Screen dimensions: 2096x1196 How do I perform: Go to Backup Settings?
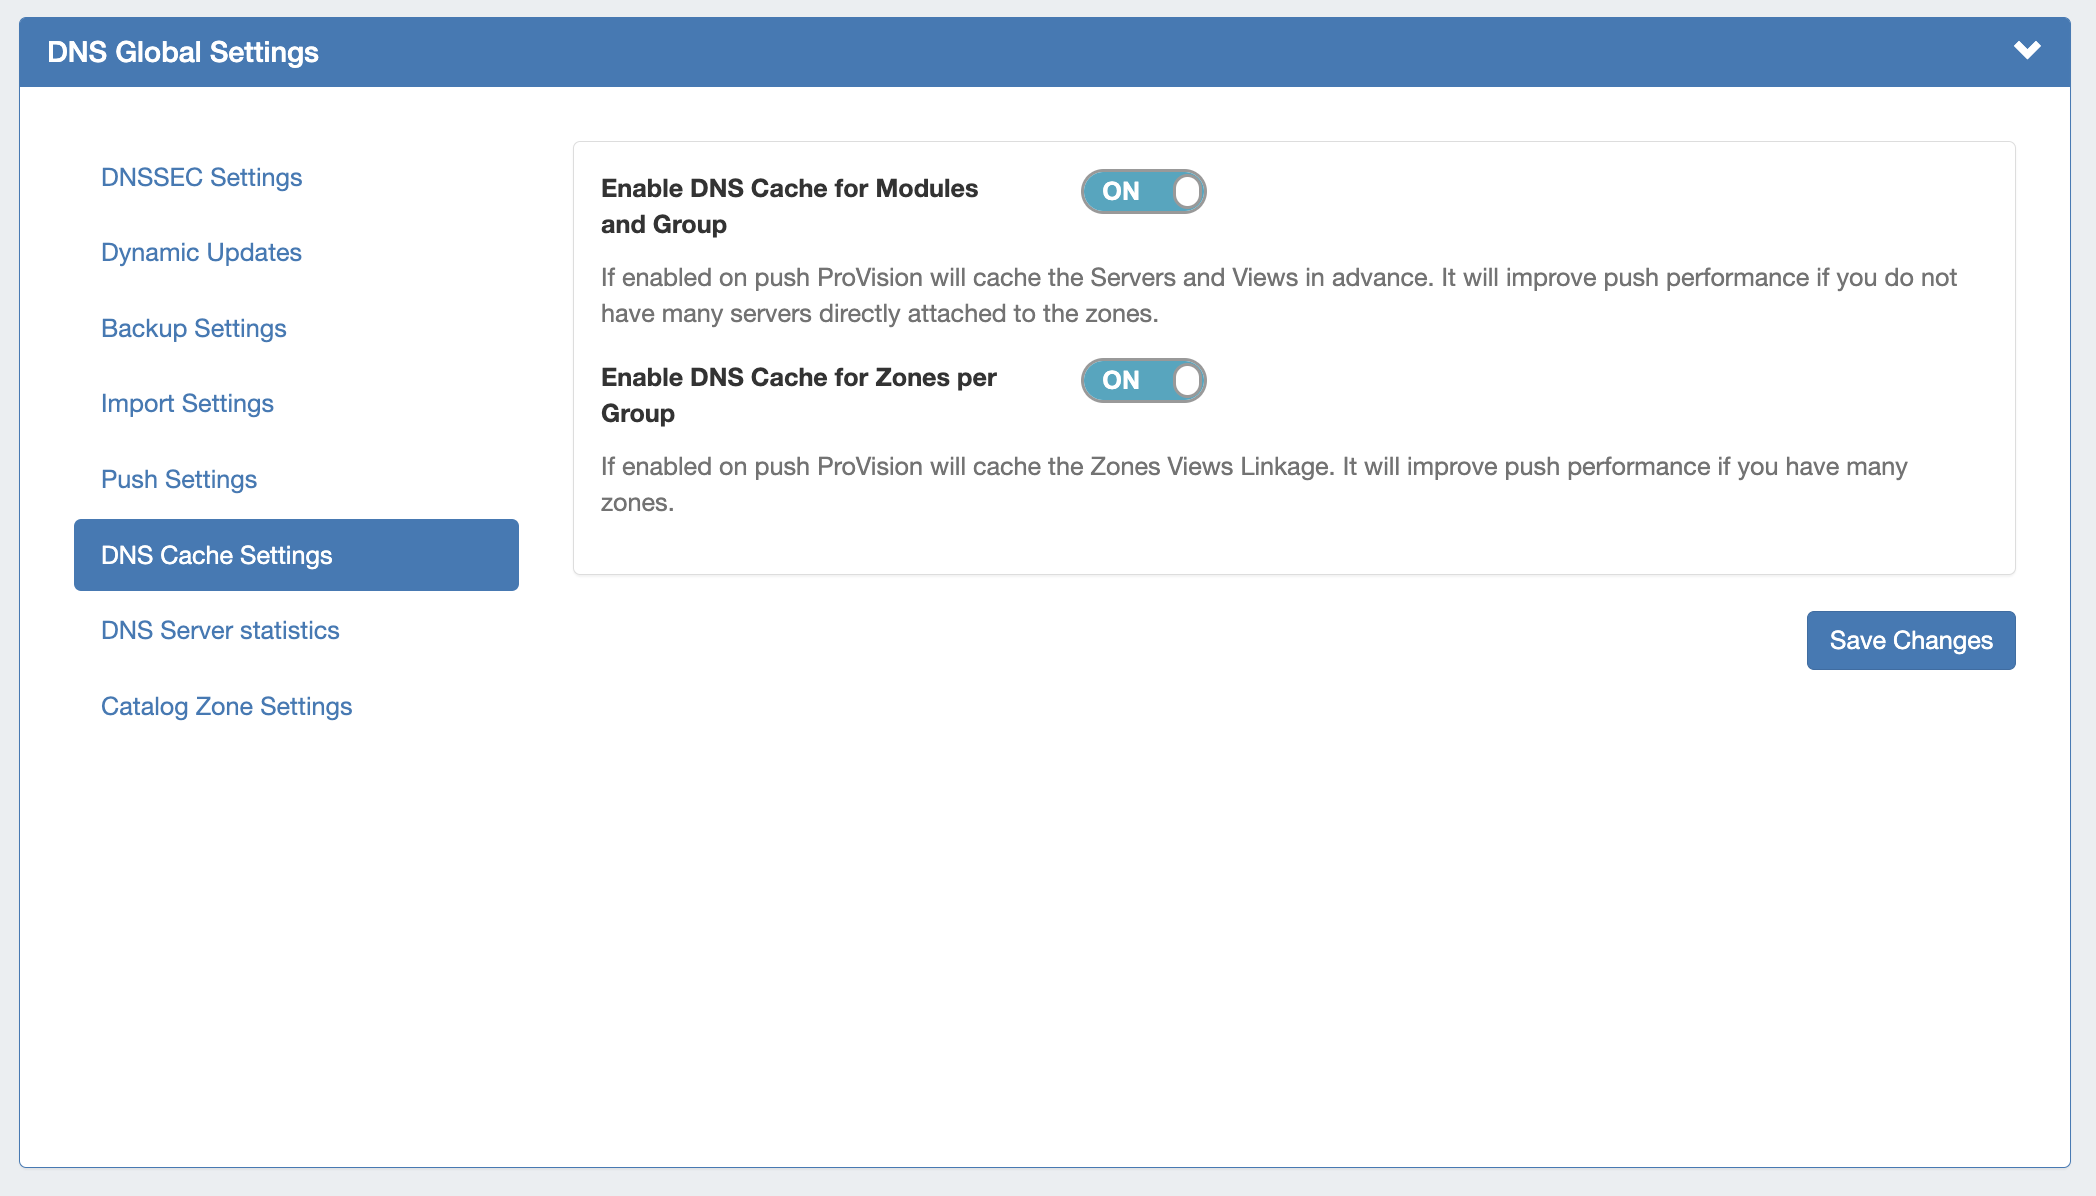(x=193, y=328)
